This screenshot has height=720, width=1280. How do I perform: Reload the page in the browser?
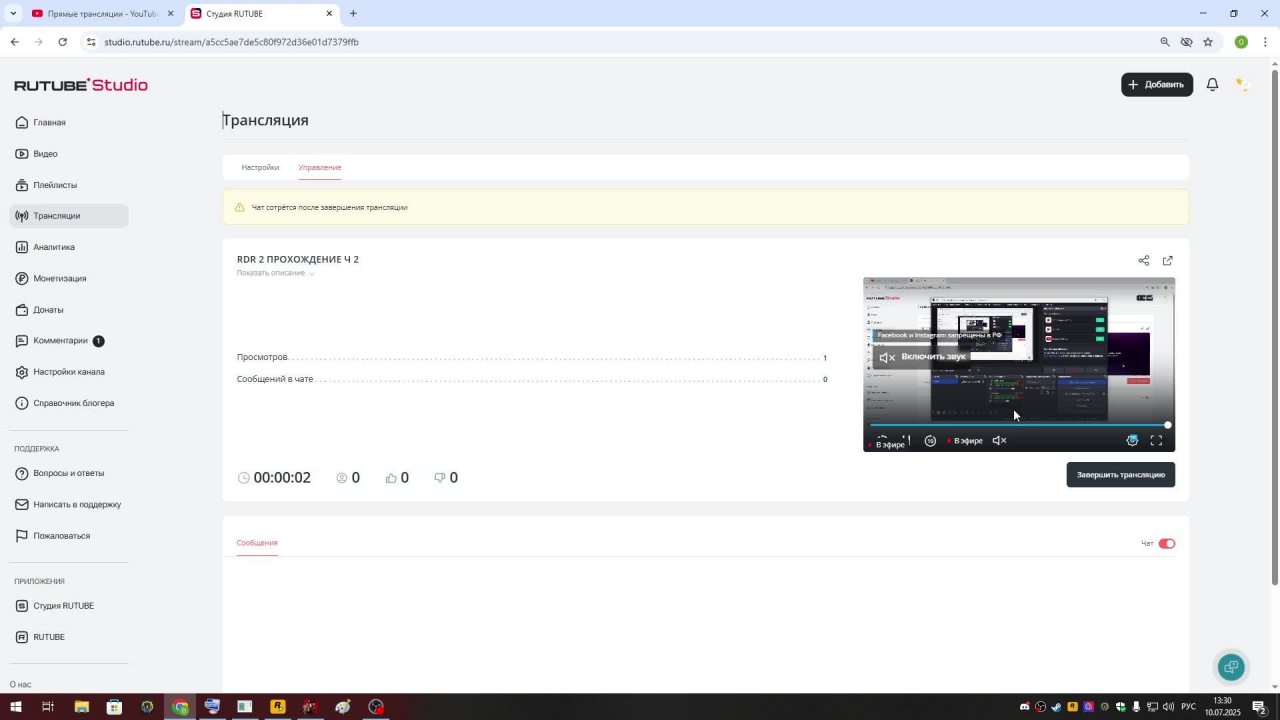62,42
